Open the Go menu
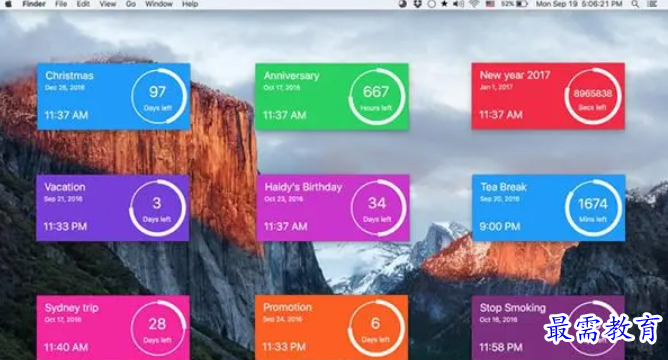Viewport: 668px width, 360px height. coord(131,4)
